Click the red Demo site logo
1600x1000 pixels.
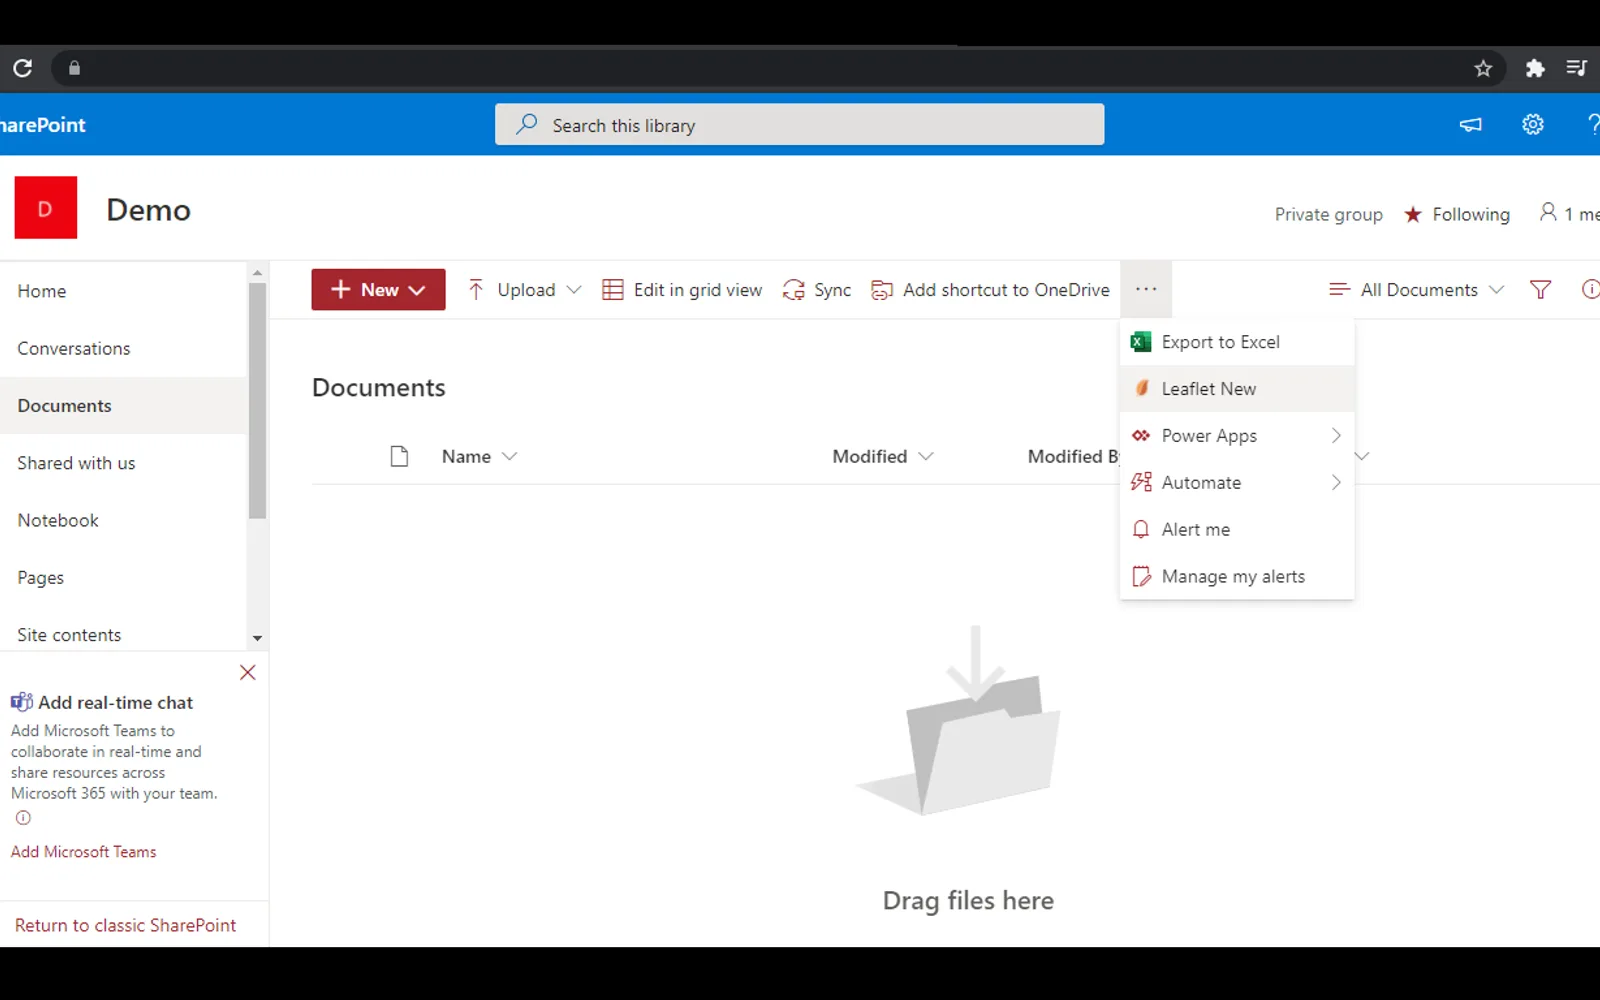coord(45,208)
